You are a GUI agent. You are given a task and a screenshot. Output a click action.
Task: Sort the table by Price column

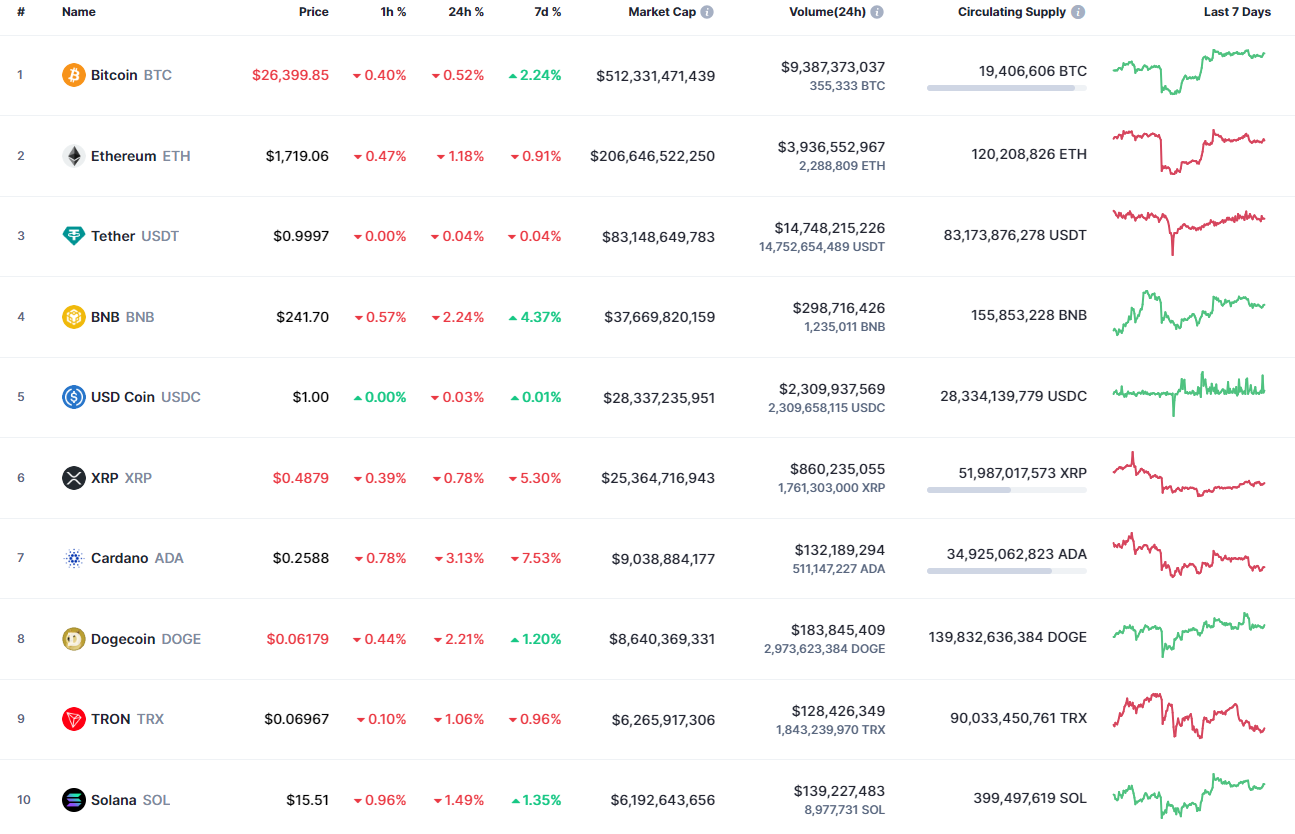pyautogui.click(x=313, y=12)
